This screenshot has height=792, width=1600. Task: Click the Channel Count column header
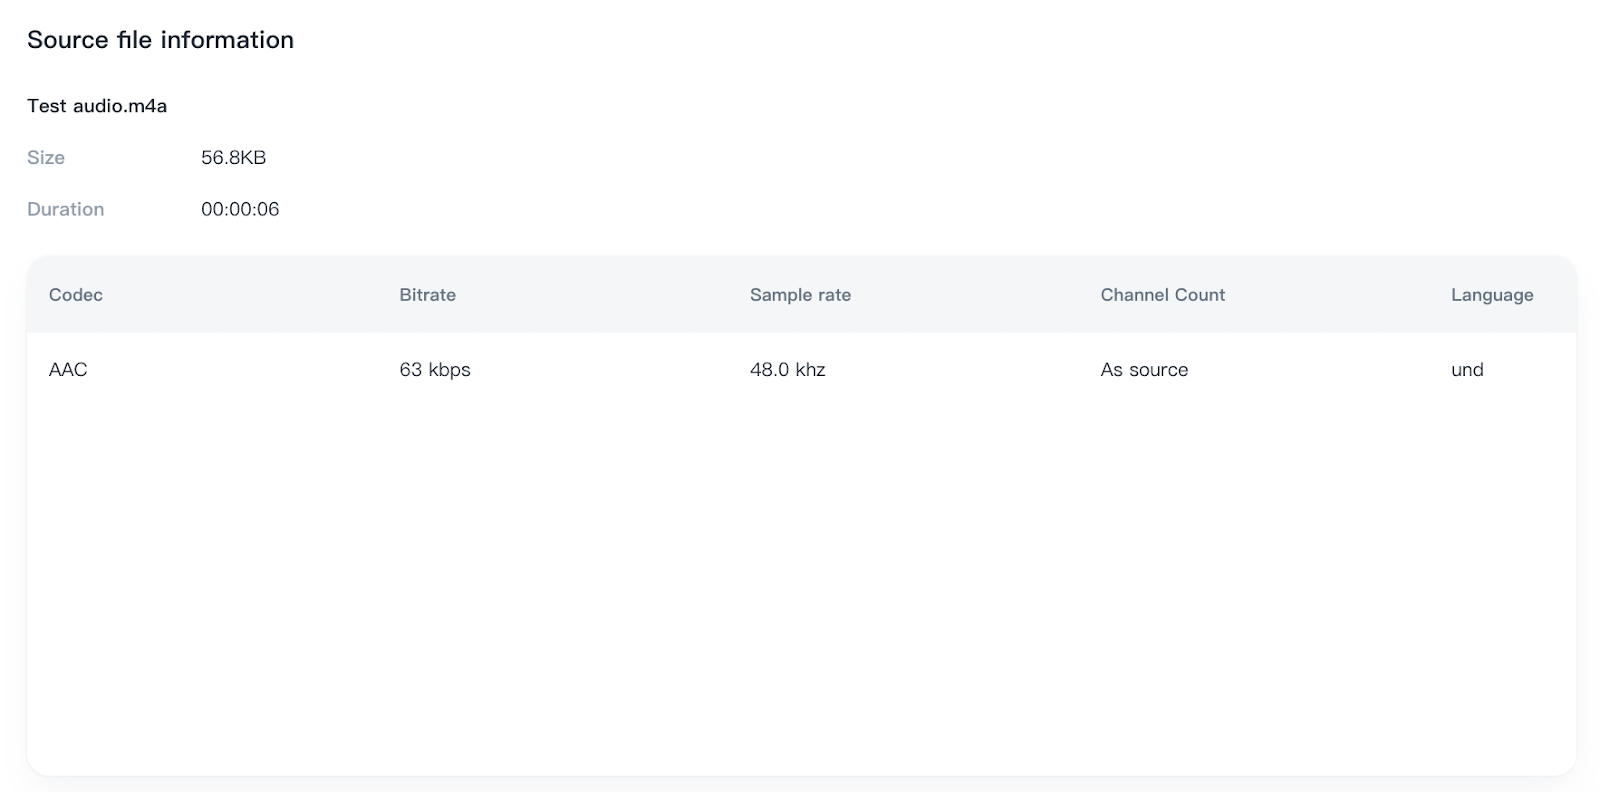pos(1162,295)
